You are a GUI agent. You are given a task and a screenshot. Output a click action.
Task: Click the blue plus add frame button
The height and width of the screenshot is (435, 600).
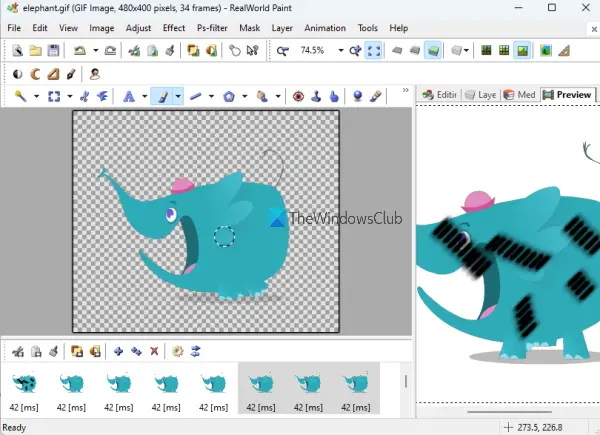[x=118, y=351]
